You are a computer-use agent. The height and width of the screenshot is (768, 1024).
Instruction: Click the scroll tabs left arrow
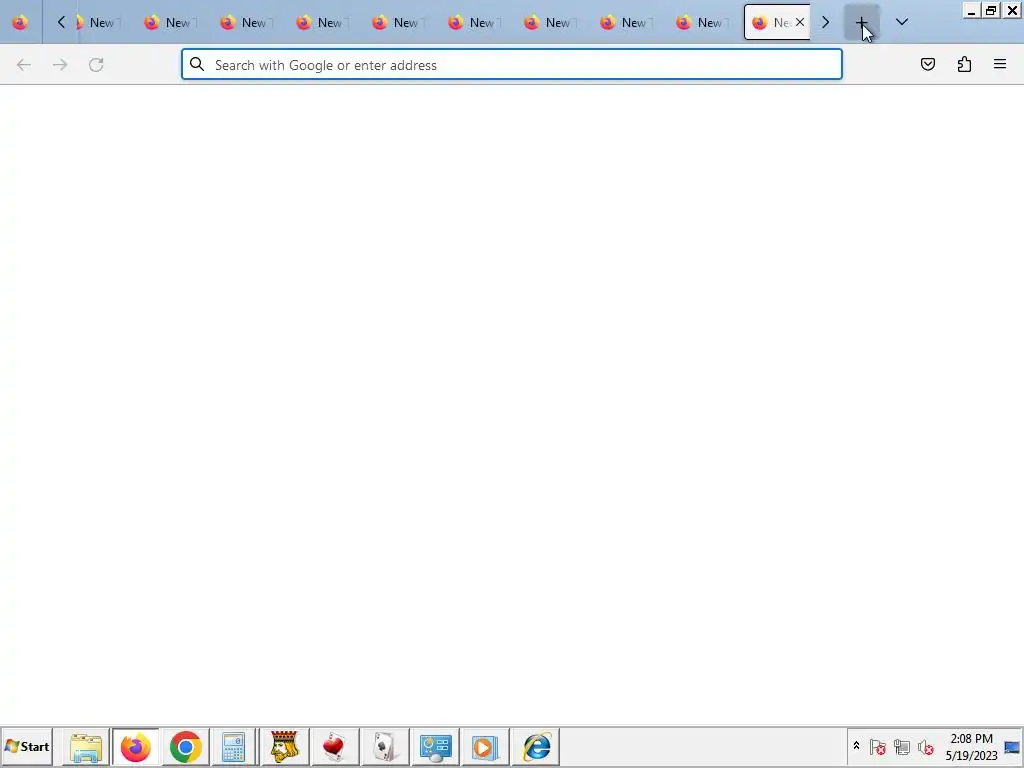[61, 22]
